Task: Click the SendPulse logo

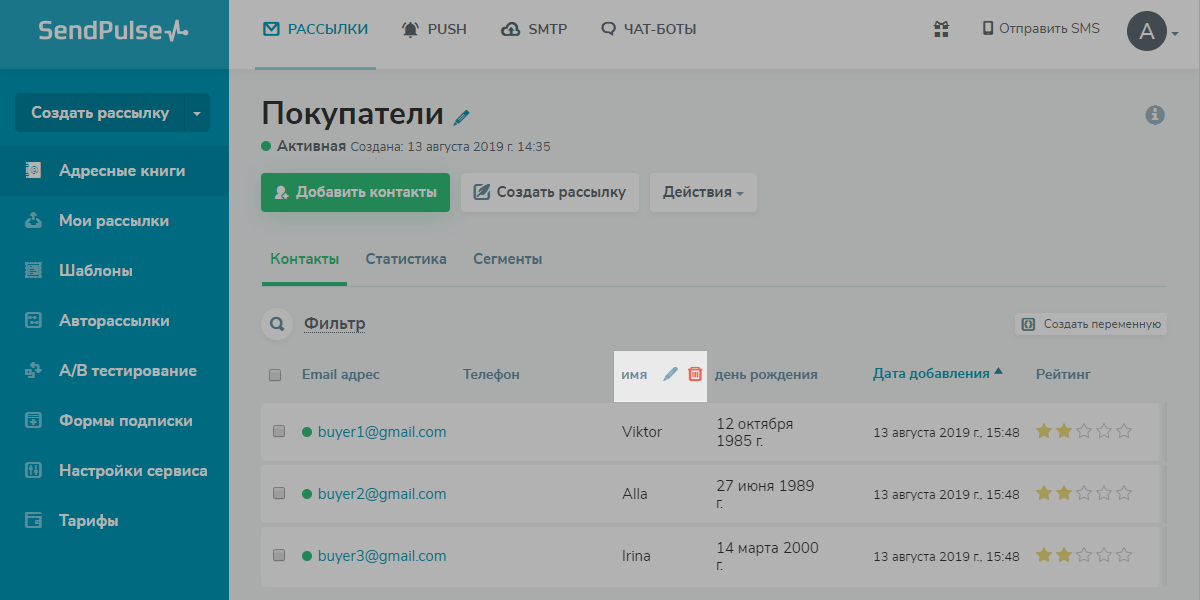Action: click(x=113, y=30)
